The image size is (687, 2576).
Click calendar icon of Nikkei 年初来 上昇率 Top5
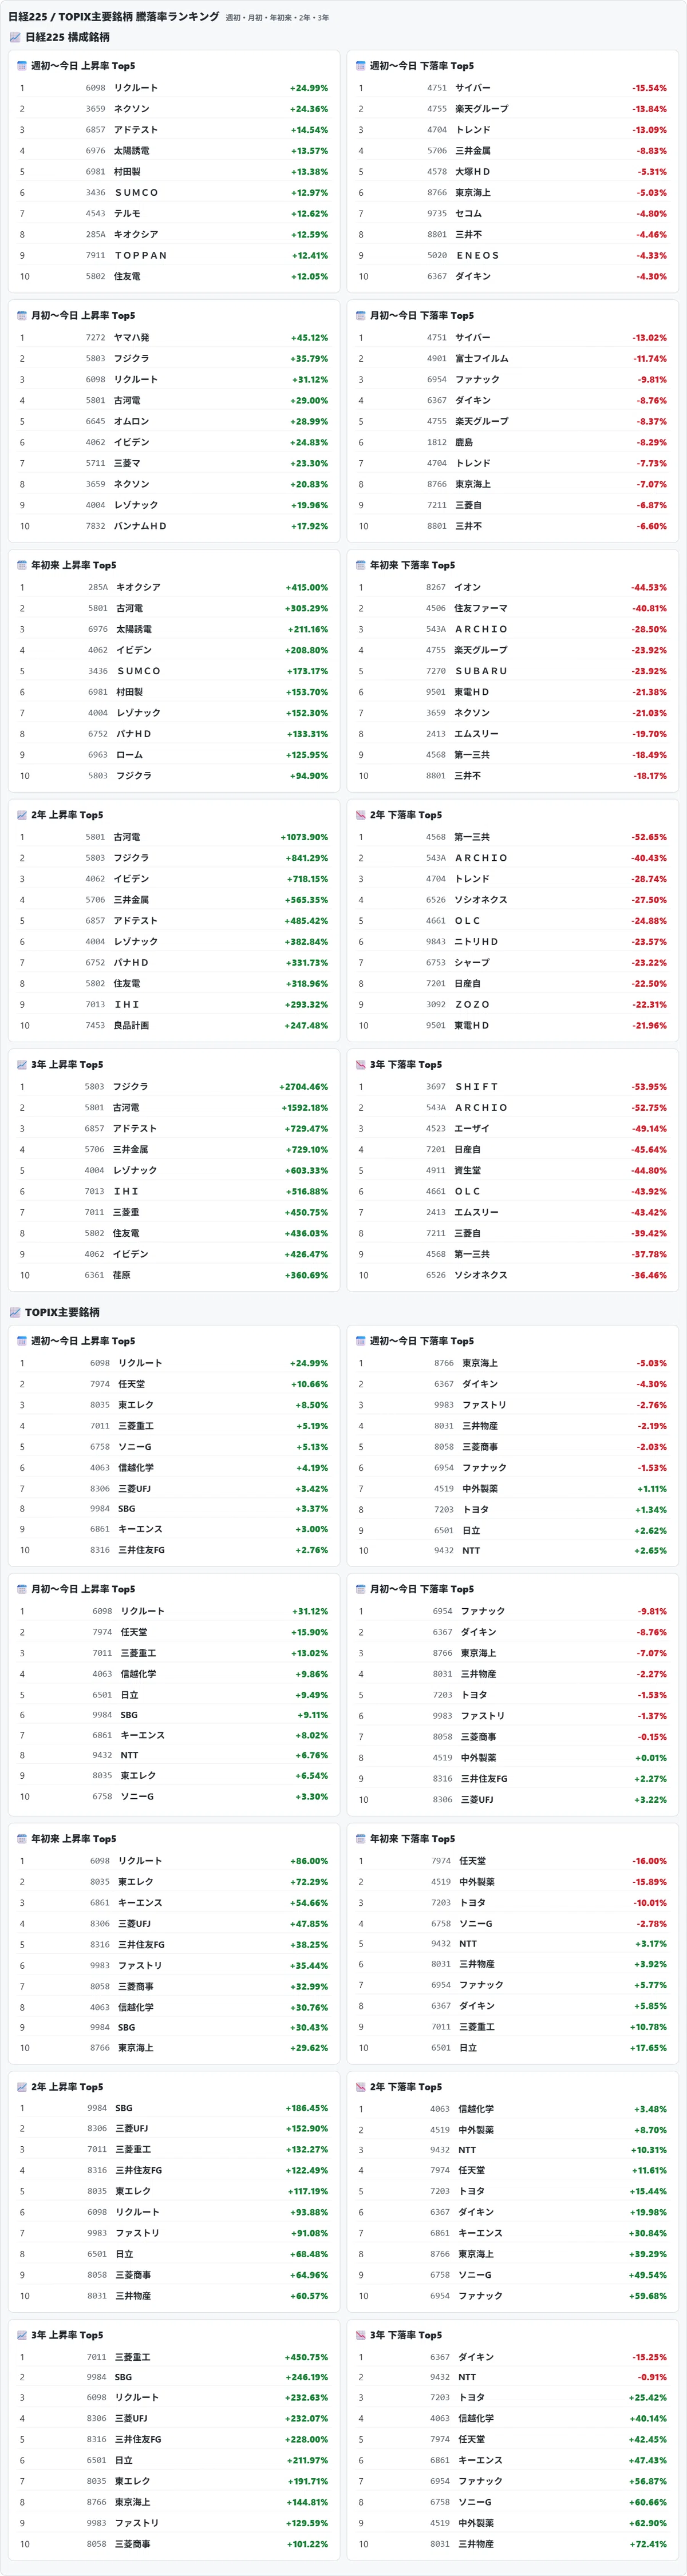tap(22, 565)
